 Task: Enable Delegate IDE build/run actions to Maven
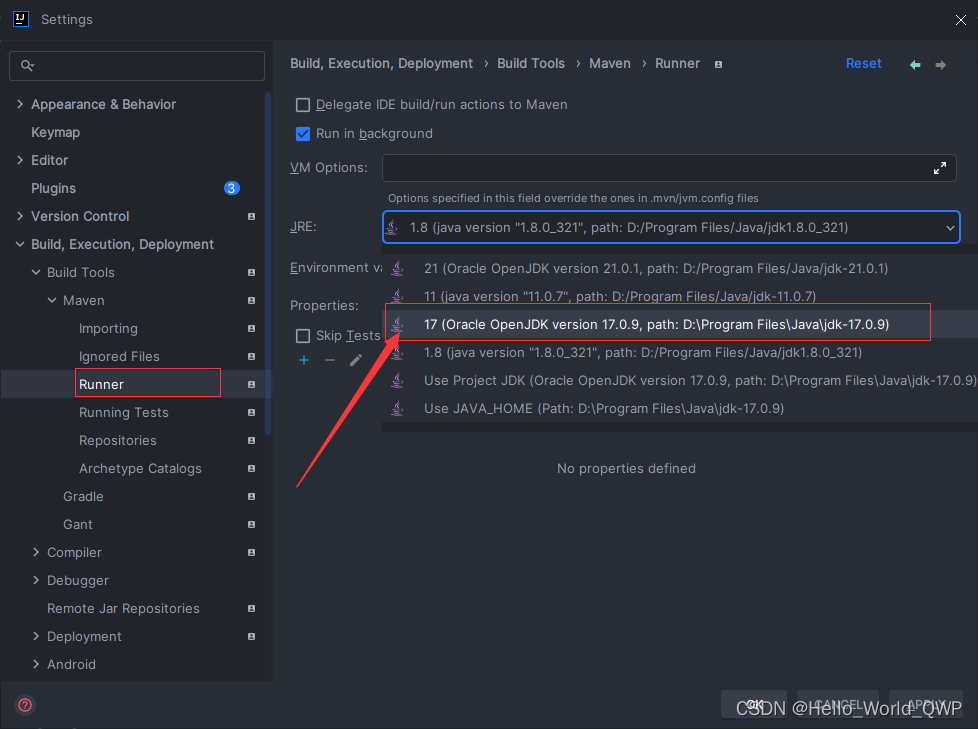point(303,104)
